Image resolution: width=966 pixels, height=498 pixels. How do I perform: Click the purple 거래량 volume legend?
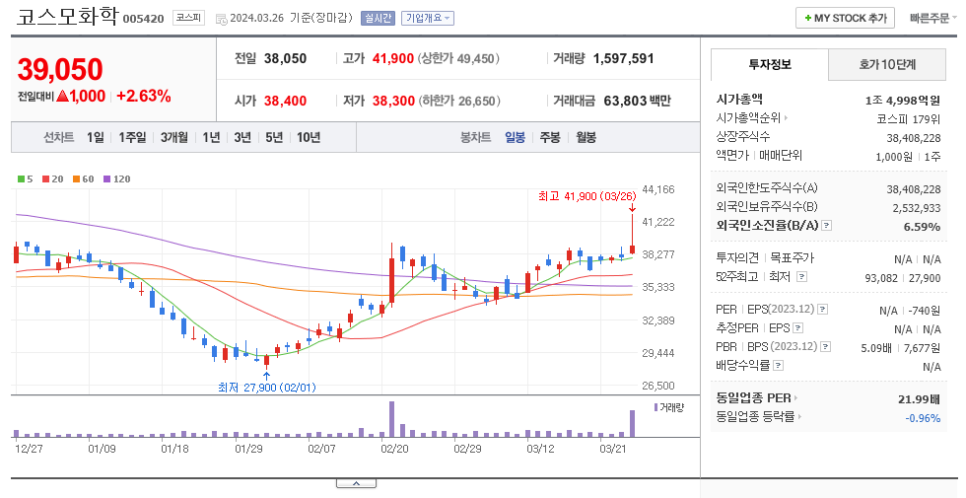pos(669,407)
